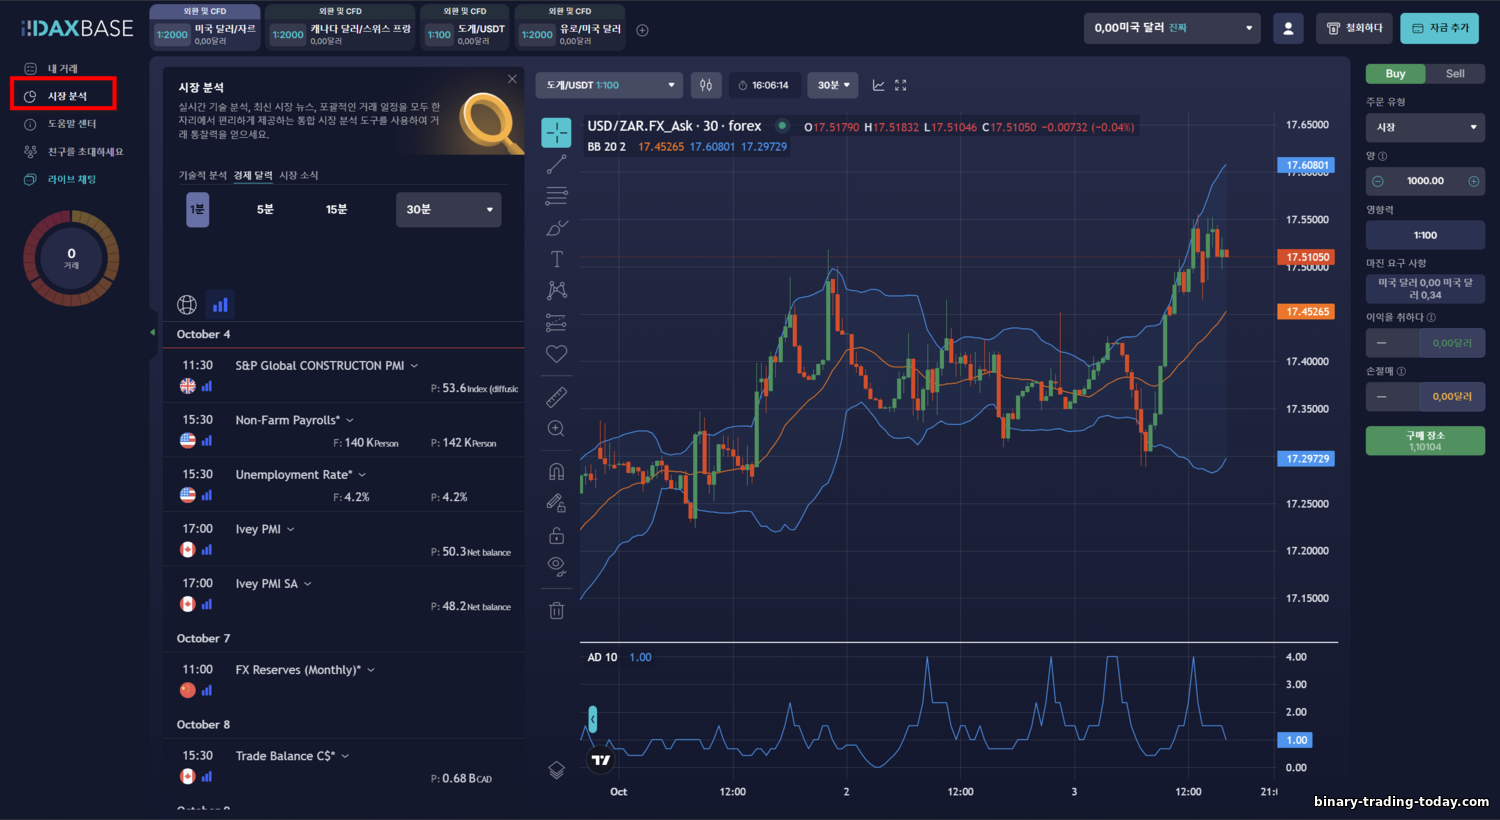Expand the Ivey PMI SA event
This screenshot has width=1500, height=820.
tap(307, 584)
